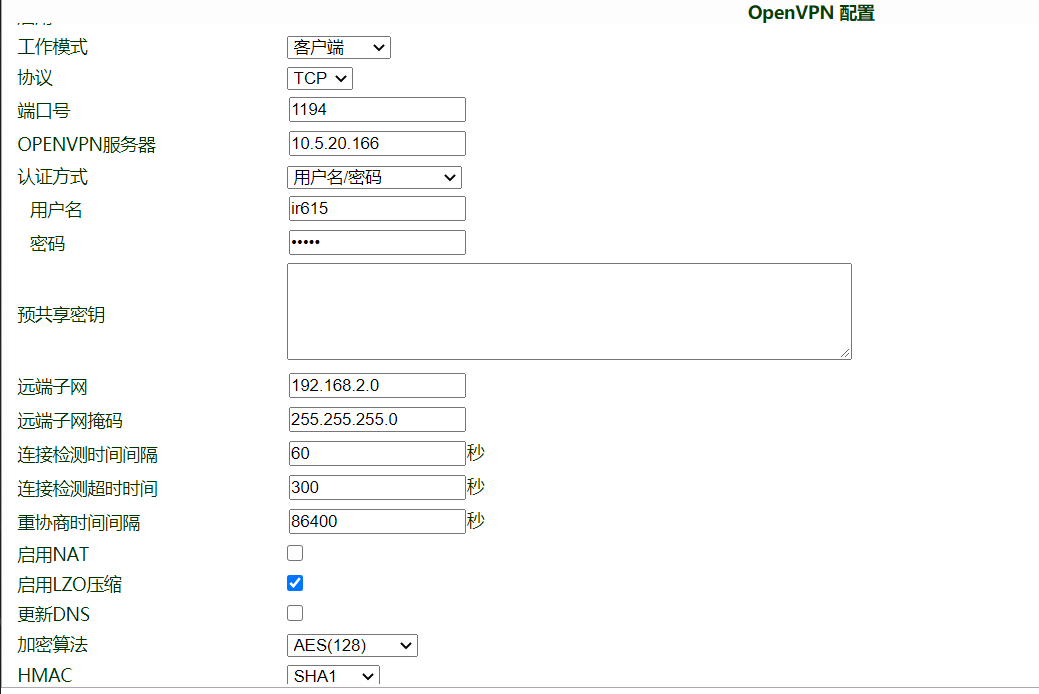Screen dimensions: 1039x694
Task: Open the 工作模式 dropdown set to 客户端
Action: [x=338, y=47]
